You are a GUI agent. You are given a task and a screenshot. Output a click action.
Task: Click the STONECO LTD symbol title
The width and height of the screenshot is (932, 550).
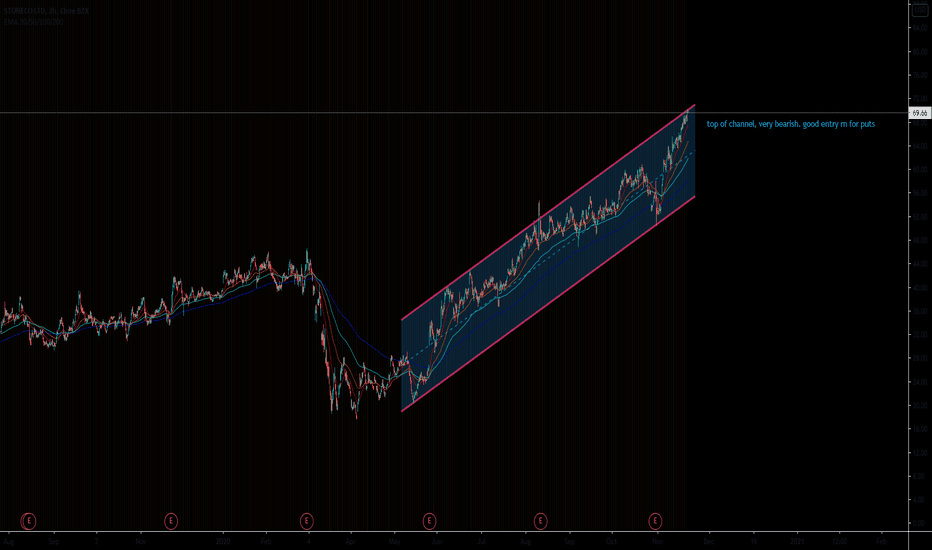coord(46,11)
